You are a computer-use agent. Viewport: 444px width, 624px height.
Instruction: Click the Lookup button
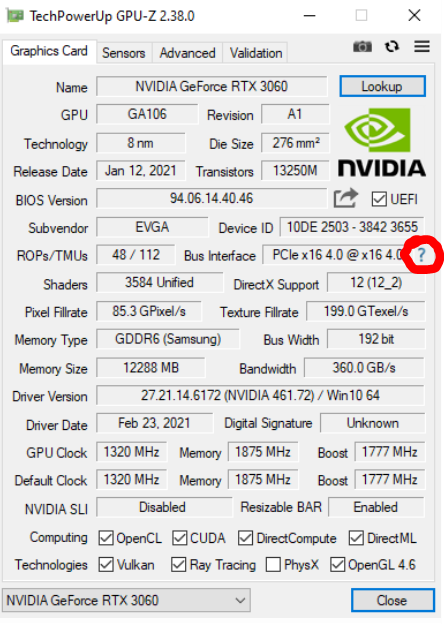382,86
